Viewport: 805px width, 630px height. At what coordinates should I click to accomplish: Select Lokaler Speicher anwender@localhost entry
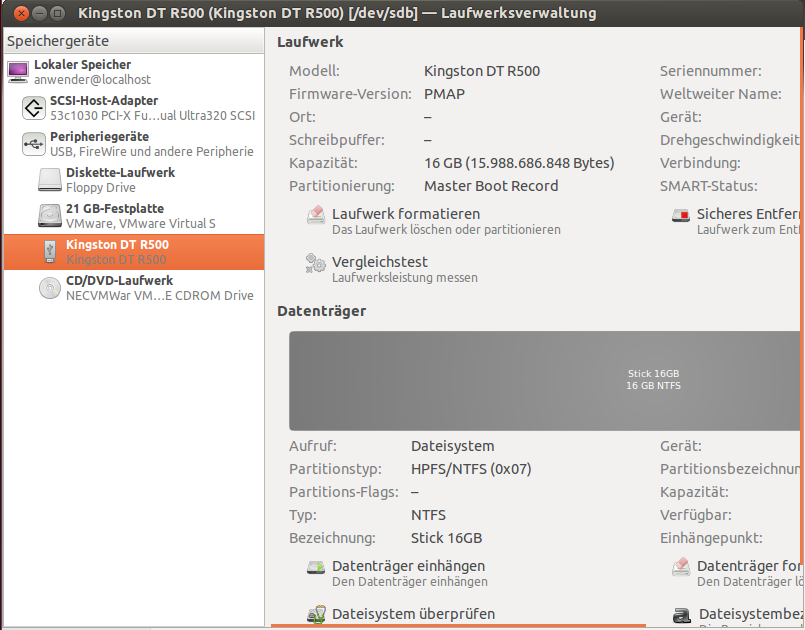(x=134, y=72)
